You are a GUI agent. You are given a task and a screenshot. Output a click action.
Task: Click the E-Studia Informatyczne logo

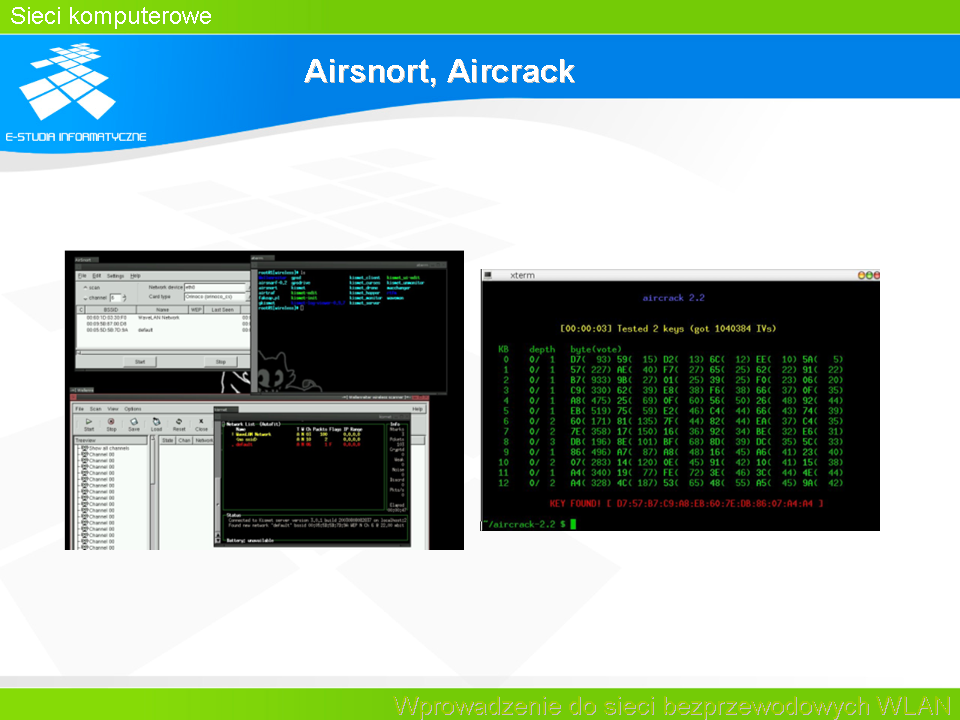pyautogui.click(x=75, y=92)
